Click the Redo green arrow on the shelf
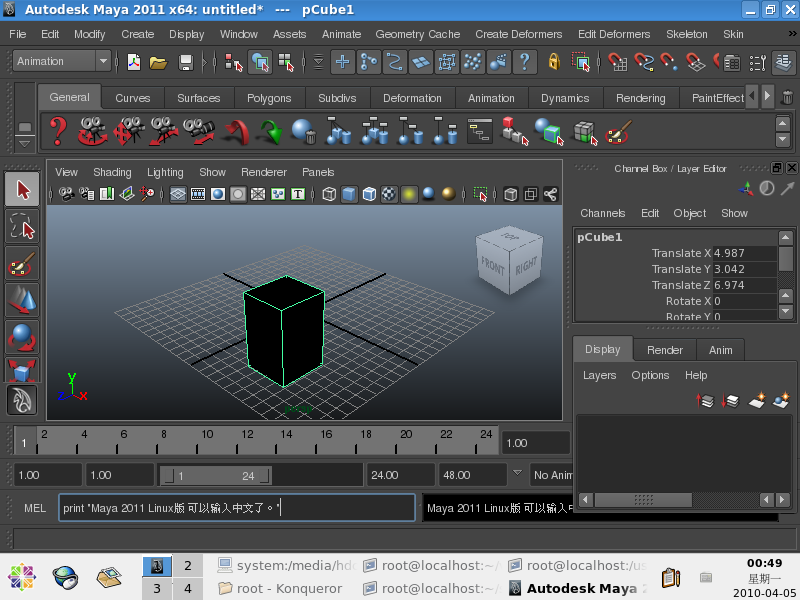Viewport: 800px width, 600px height. click(x=270, y=132)
